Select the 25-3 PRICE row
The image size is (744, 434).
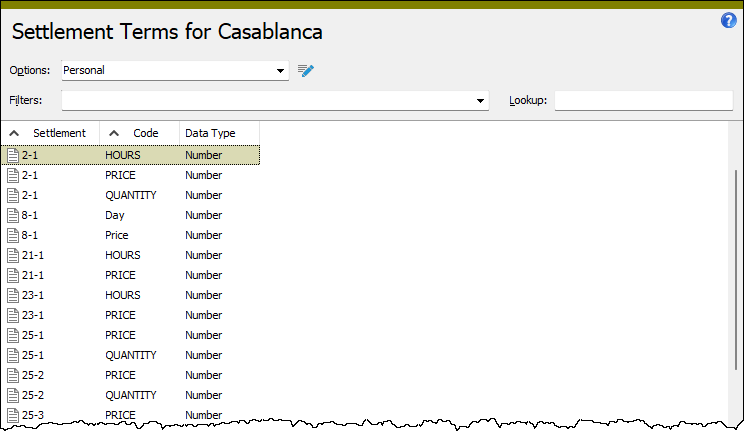(130, 415)
